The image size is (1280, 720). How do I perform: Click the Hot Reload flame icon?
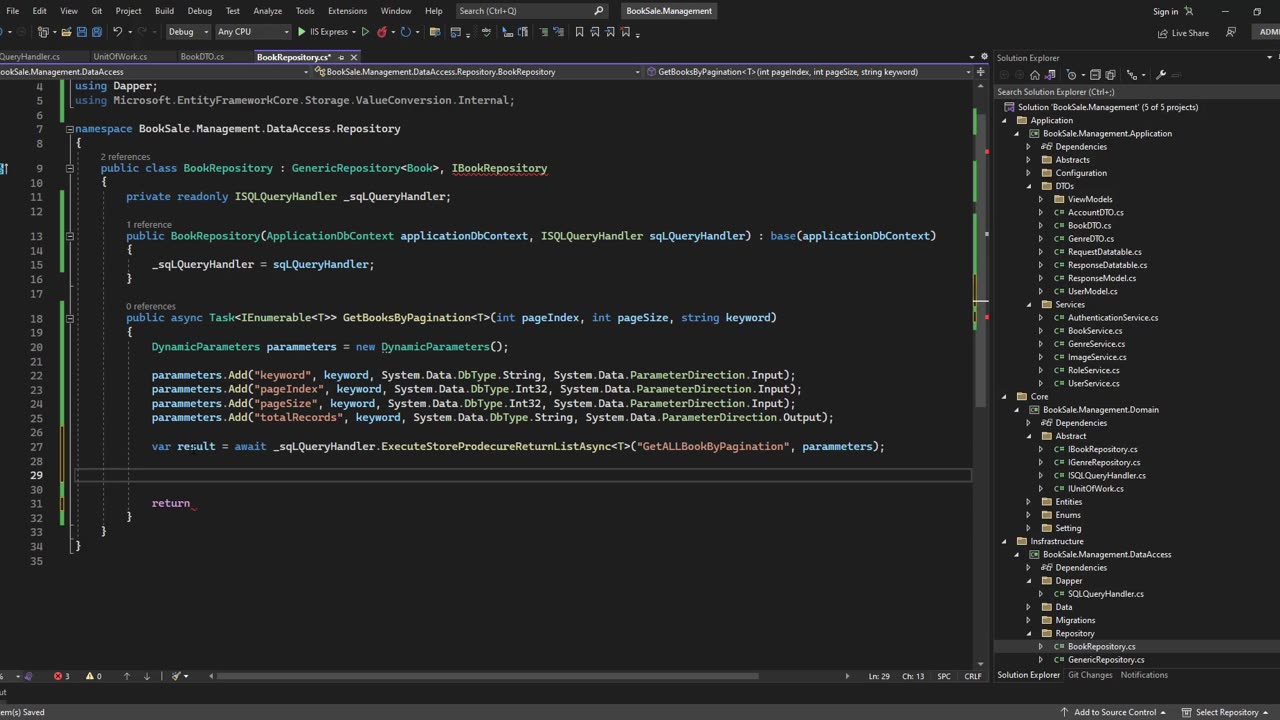[x=381, y=32]
